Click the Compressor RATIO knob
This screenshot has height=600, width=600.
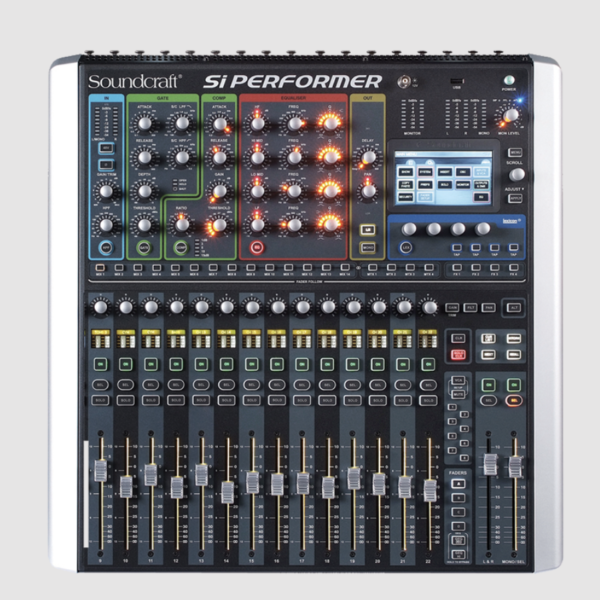[182, 225]
